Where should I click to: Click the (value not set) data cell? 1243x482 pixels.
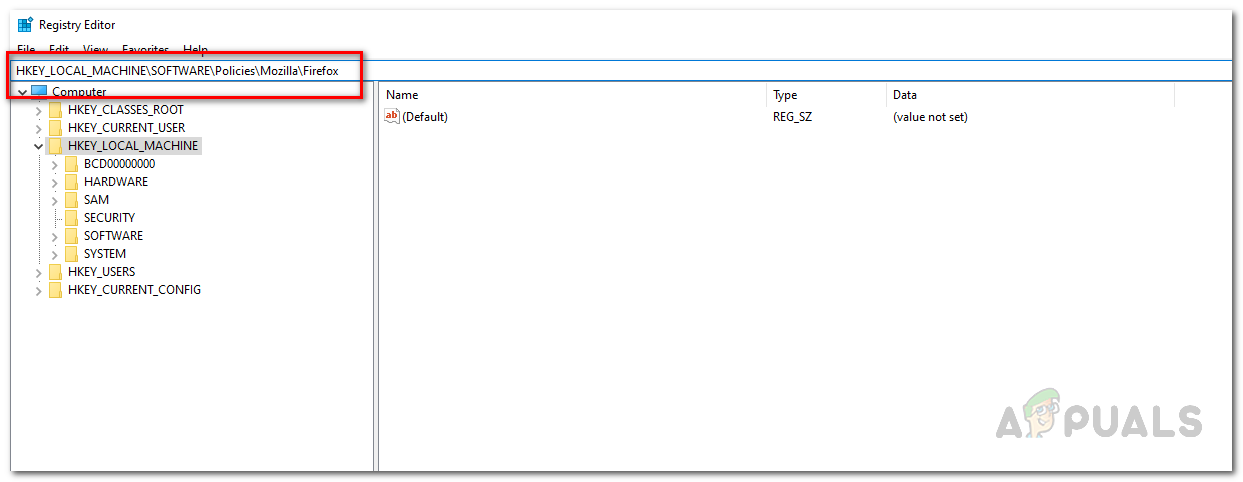[930, 117]
